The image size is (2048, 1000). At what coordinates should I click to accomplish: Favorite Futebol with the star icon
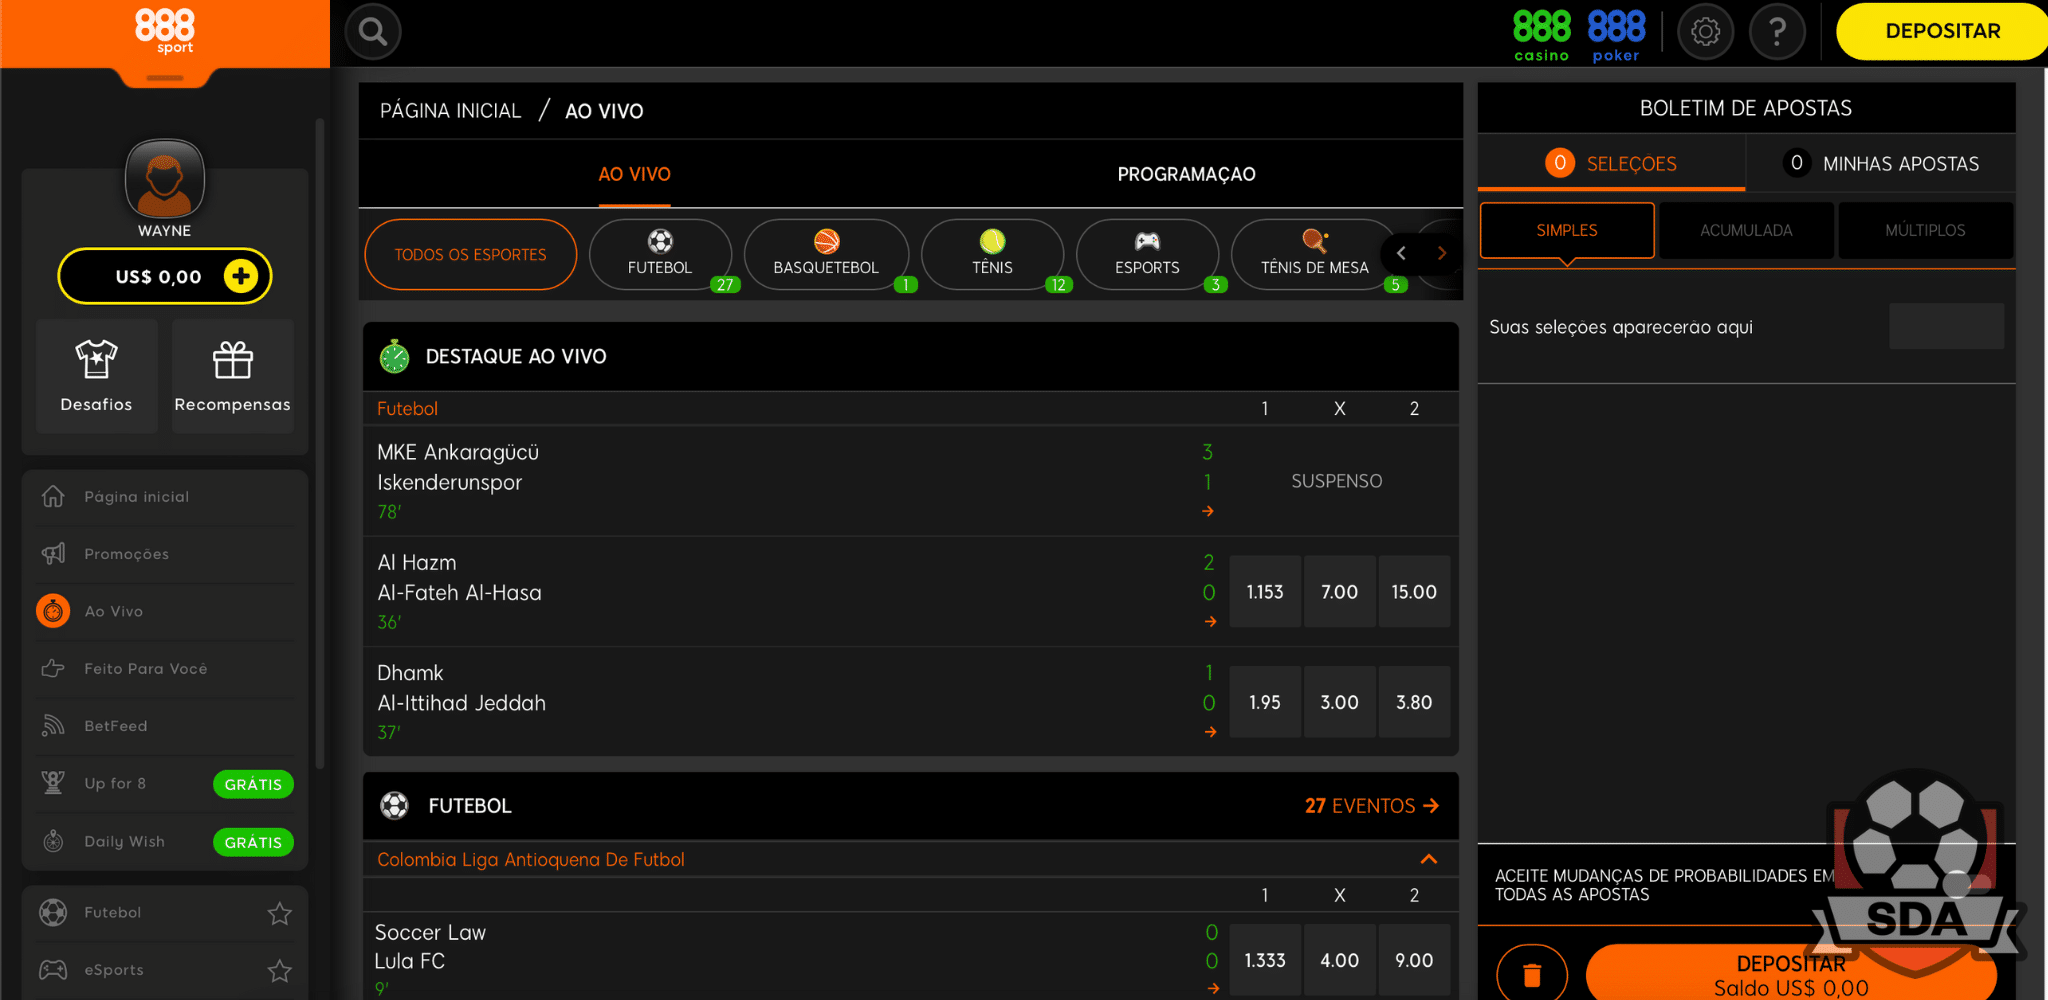tap(280, 913)
